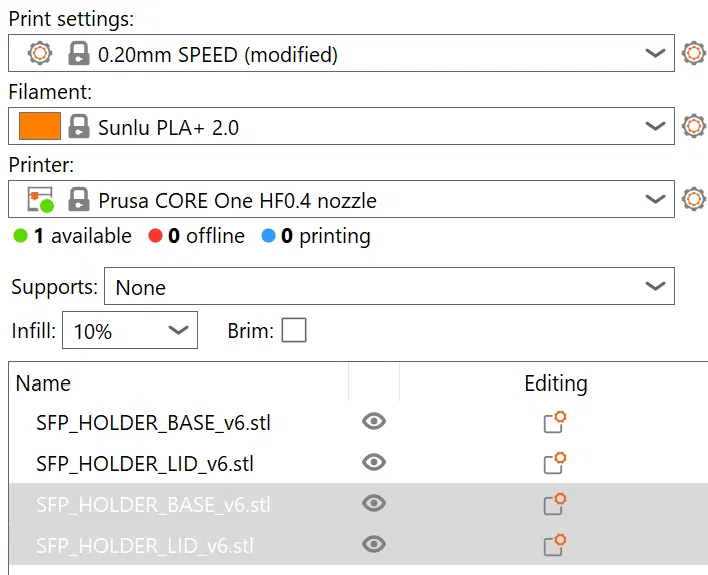The image size is (708, 575).
Task: Toggle visibility of highlighted SFP_HOLDER_LID_v6.stl
Action: coord(374,544)
